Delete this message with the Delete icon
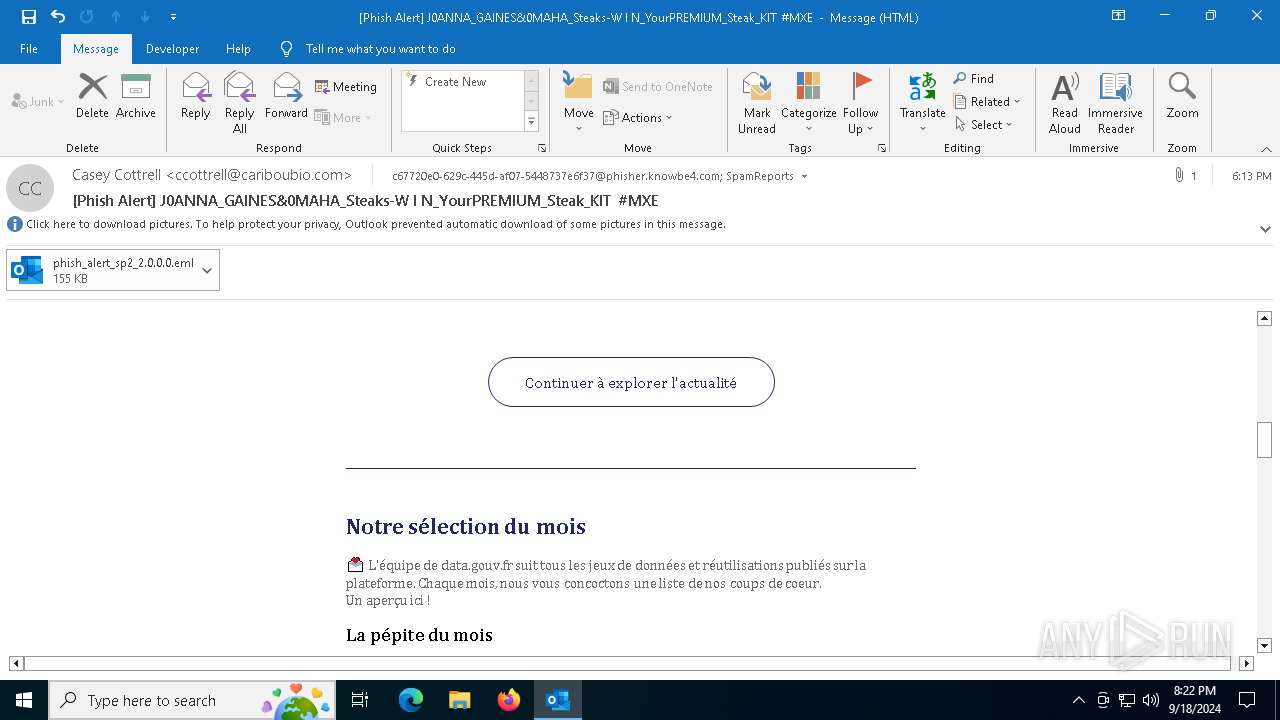 (x=92, y=97)
